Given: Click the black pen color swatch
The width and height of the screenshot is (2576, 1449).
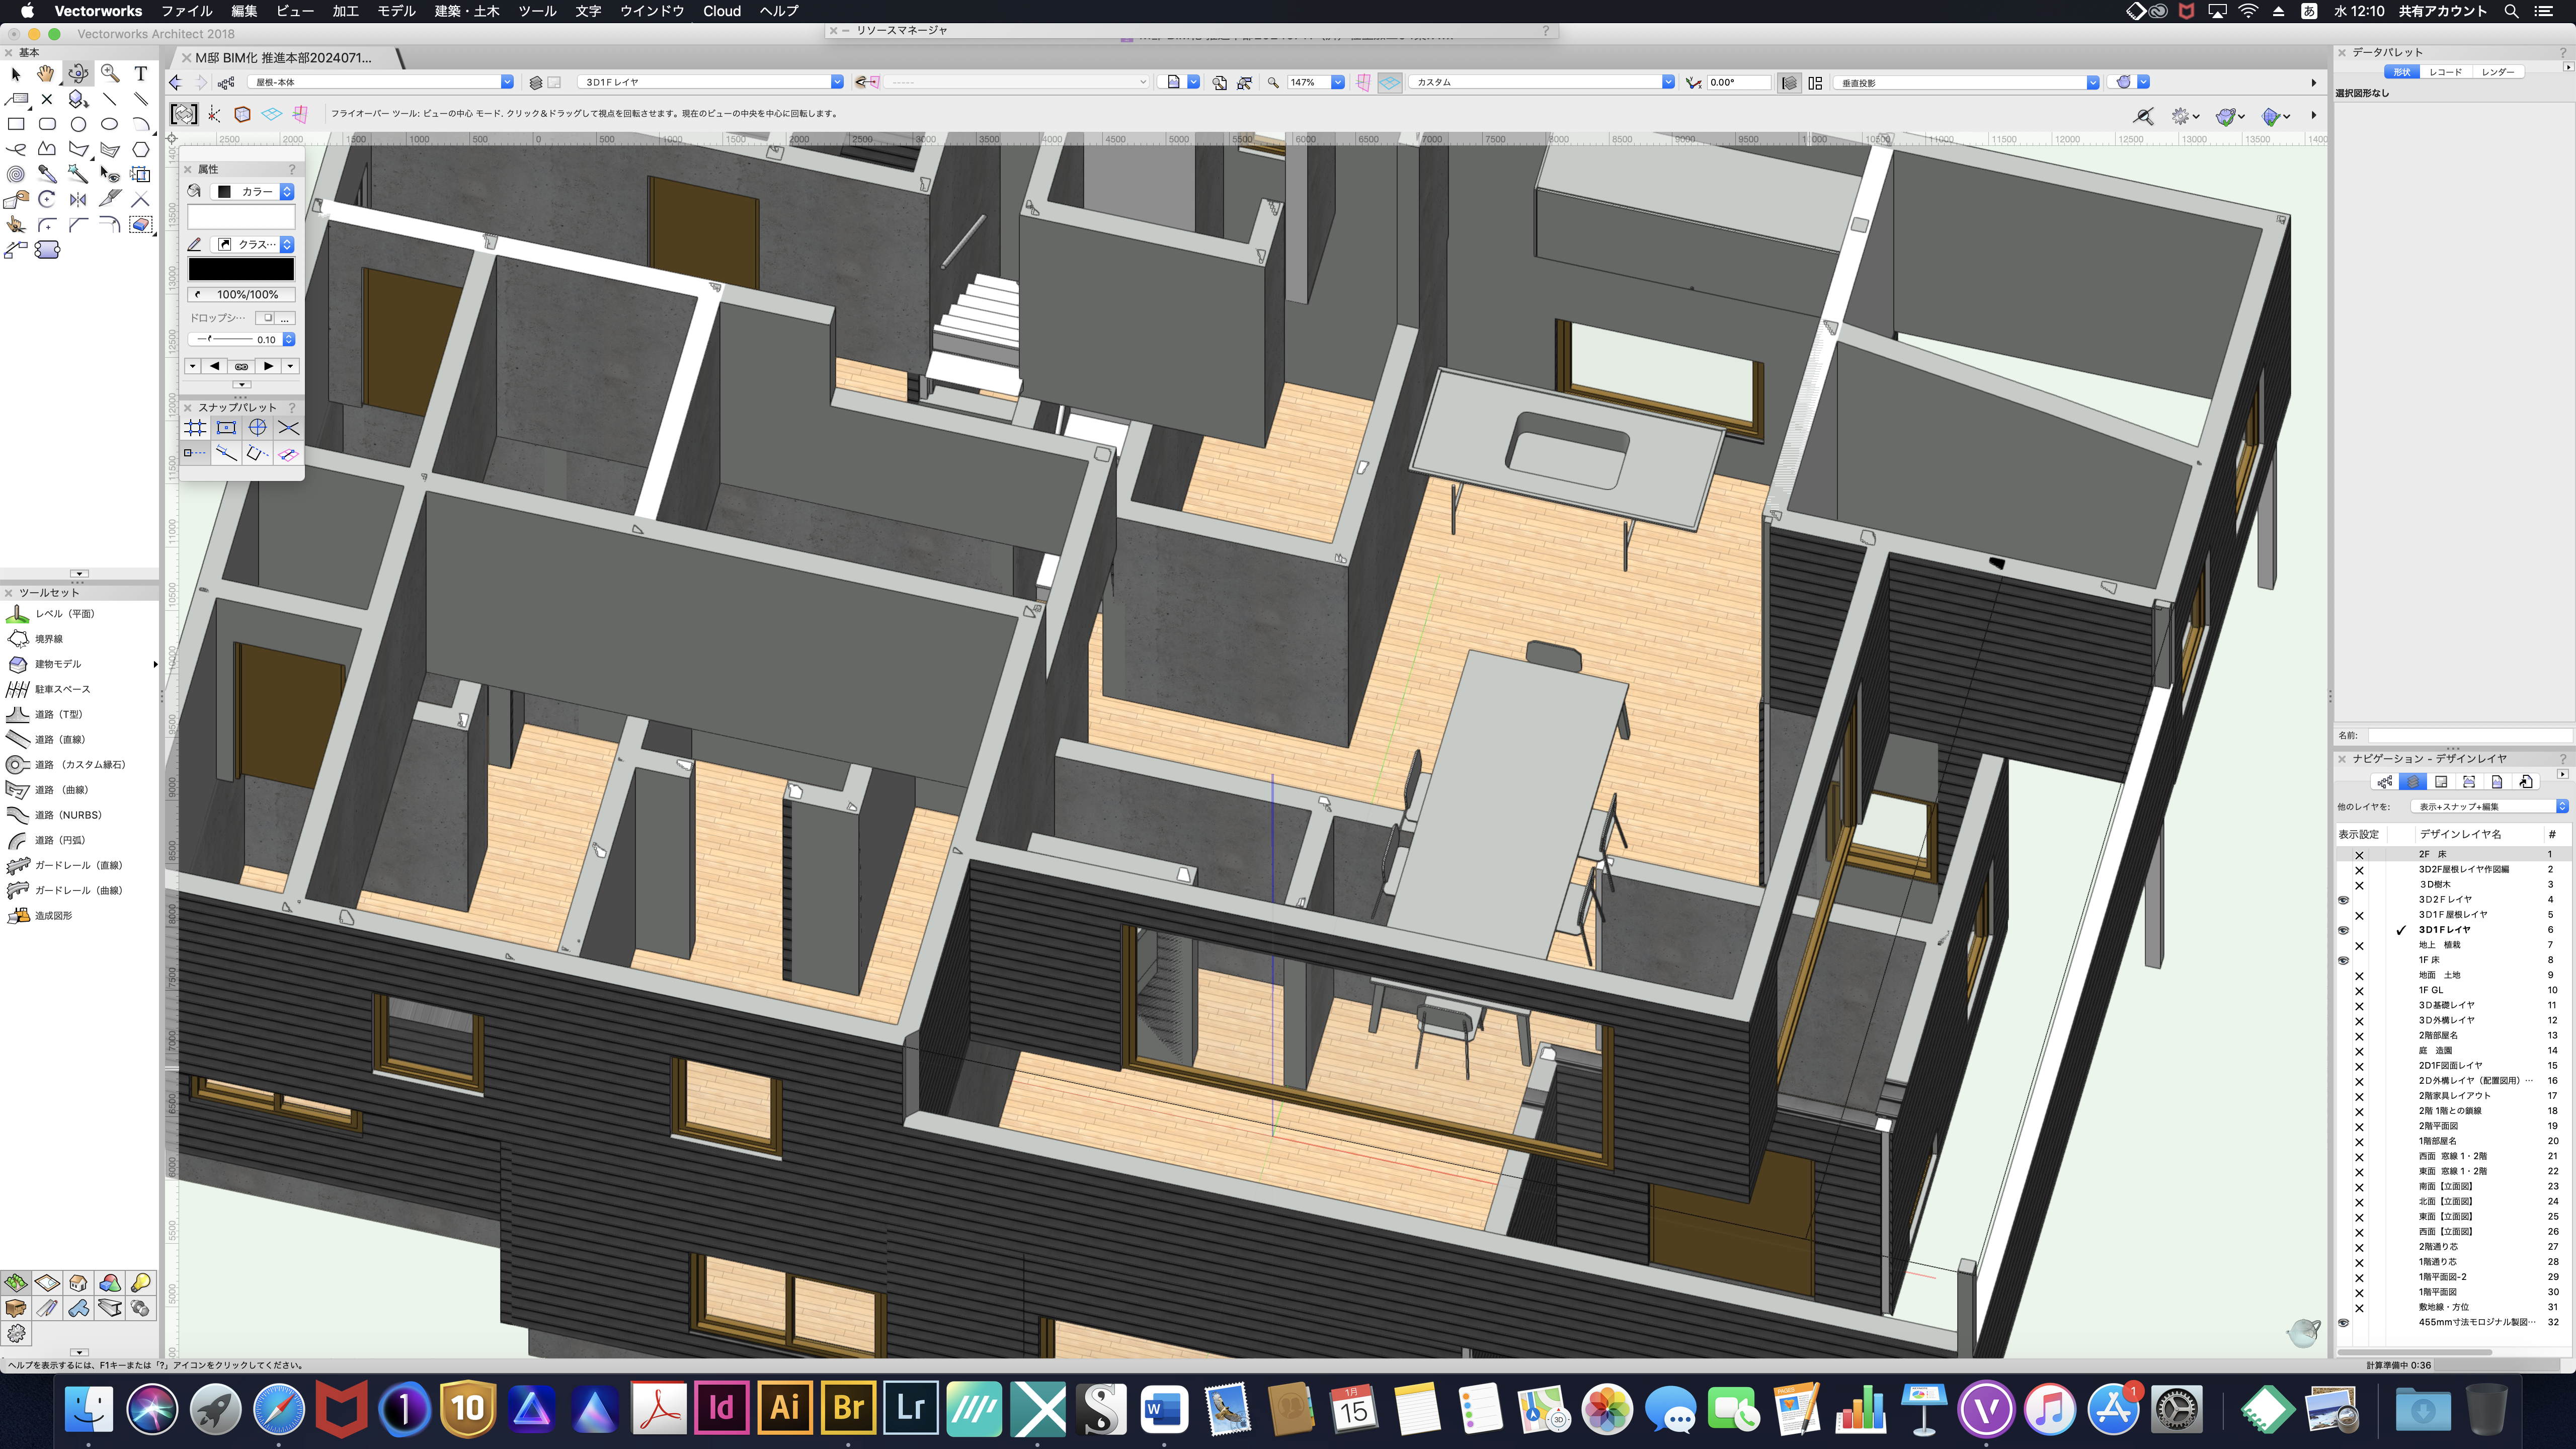Looking at the screenshot, I should 241,269.
